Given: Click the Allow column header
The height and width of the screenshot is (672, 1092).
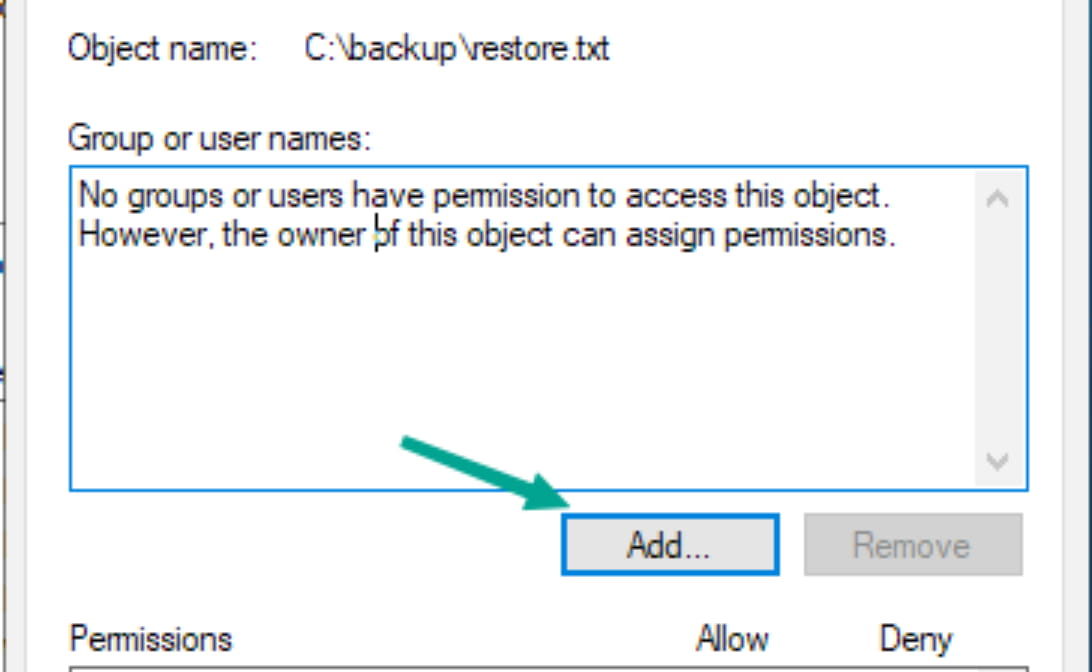Looking at the screenshot, I should tap(733, 639).
